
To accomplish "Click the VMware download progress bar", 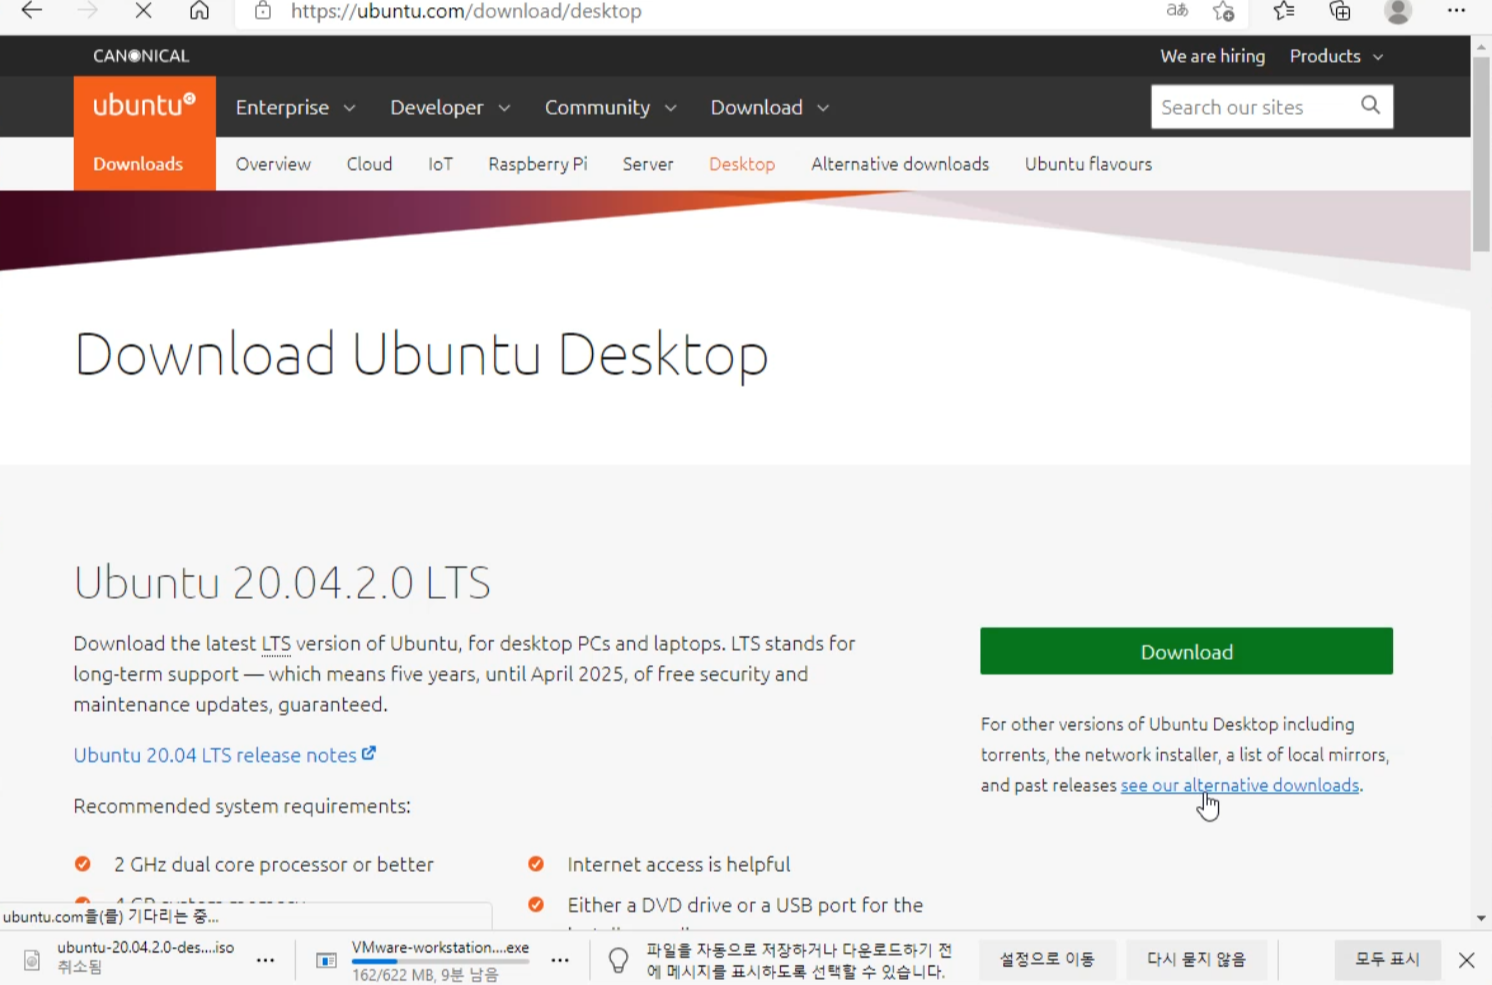I will pyautogui.click(x=440, y=961).
